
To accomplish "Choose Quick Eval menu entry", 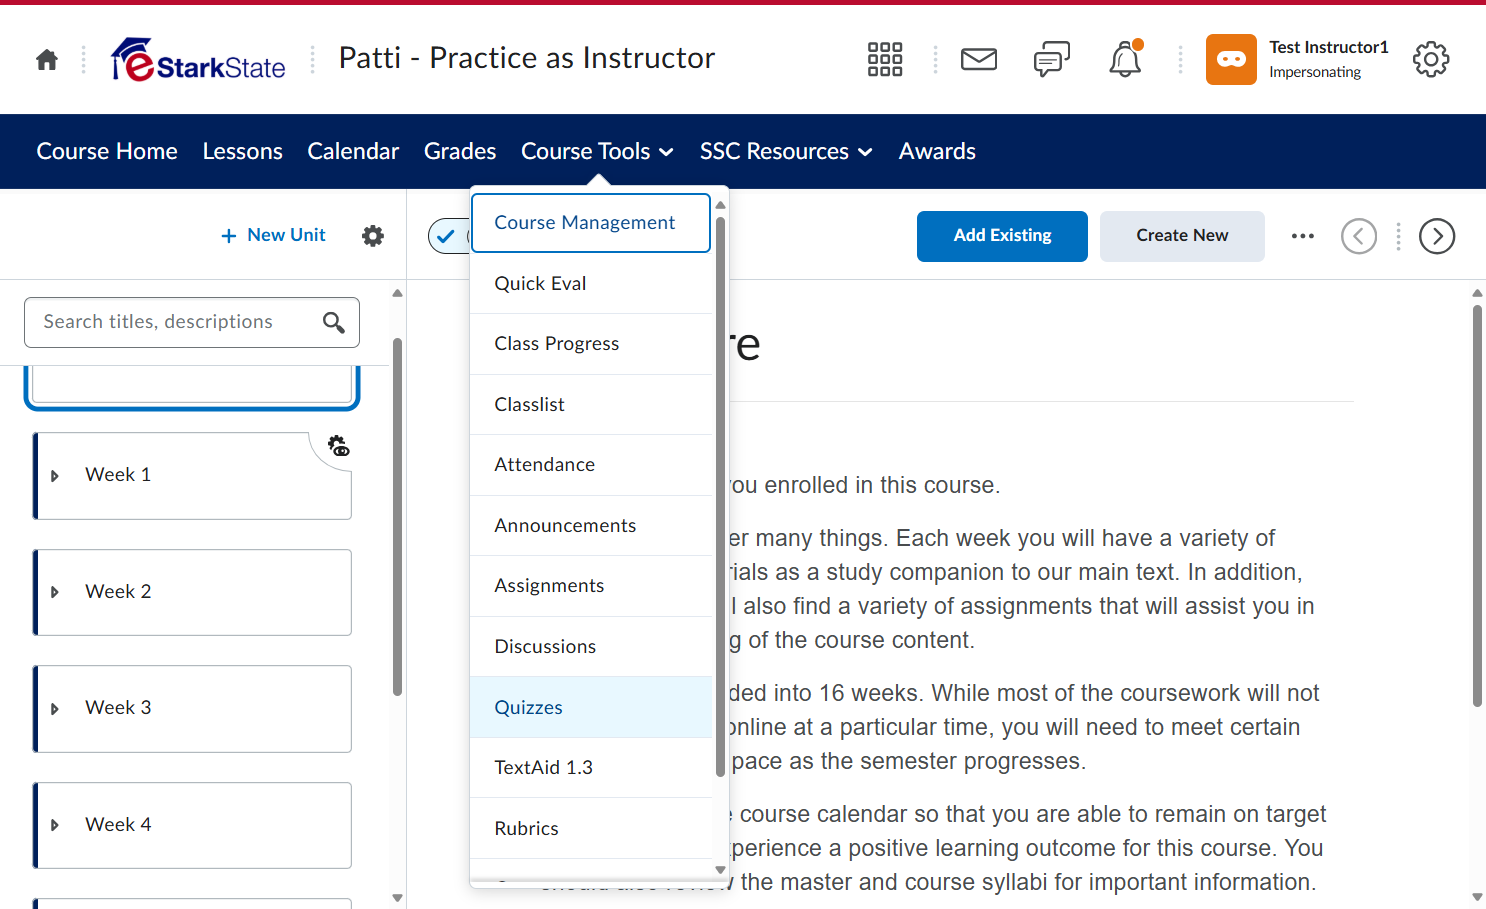I will point(591,284).
